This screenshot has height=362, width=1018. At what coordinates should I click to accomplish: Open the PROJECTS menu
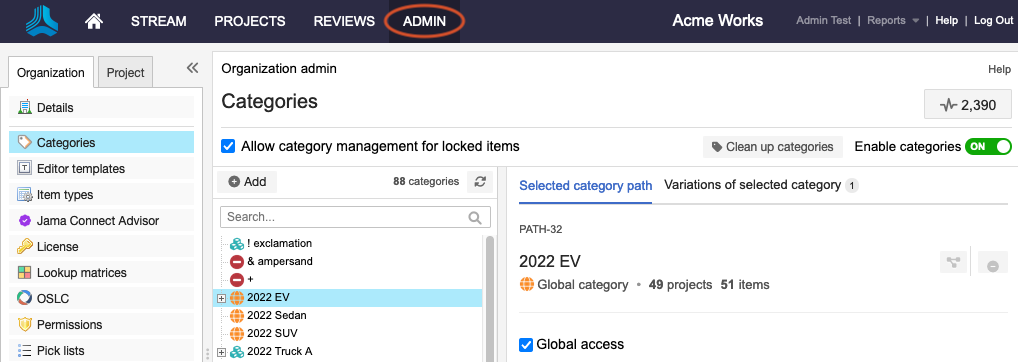click(250, 21)
